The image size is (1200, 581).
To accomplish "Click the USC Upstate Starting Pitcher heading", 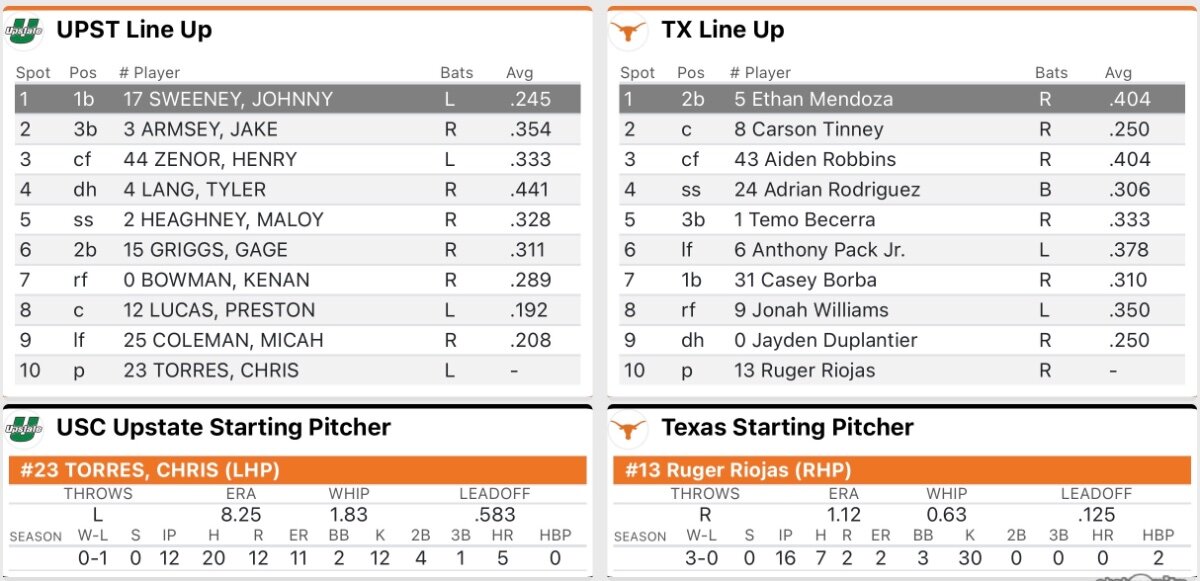I will pos(223,428).
